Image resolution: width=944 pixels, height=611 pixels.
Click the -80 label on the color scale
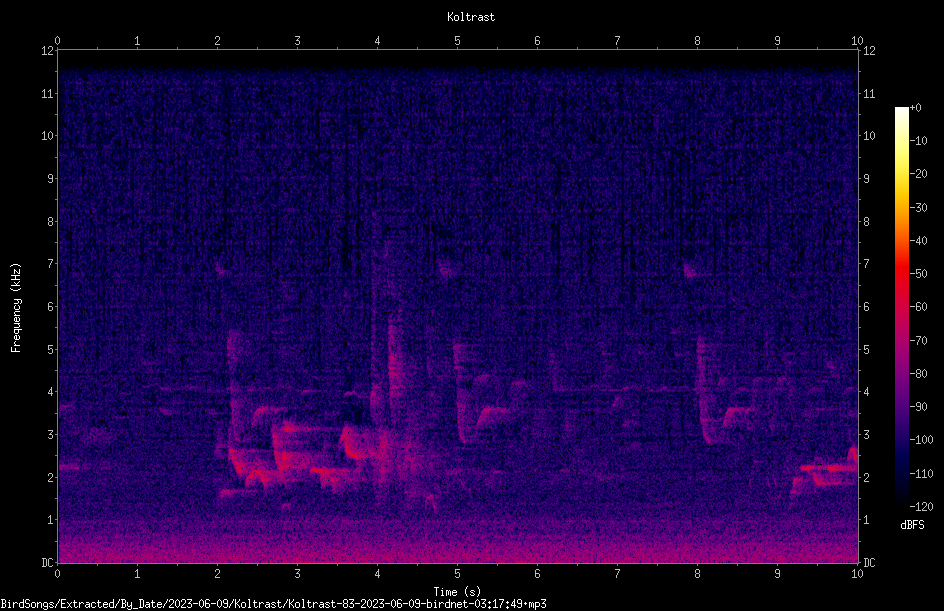pos(918,374)
